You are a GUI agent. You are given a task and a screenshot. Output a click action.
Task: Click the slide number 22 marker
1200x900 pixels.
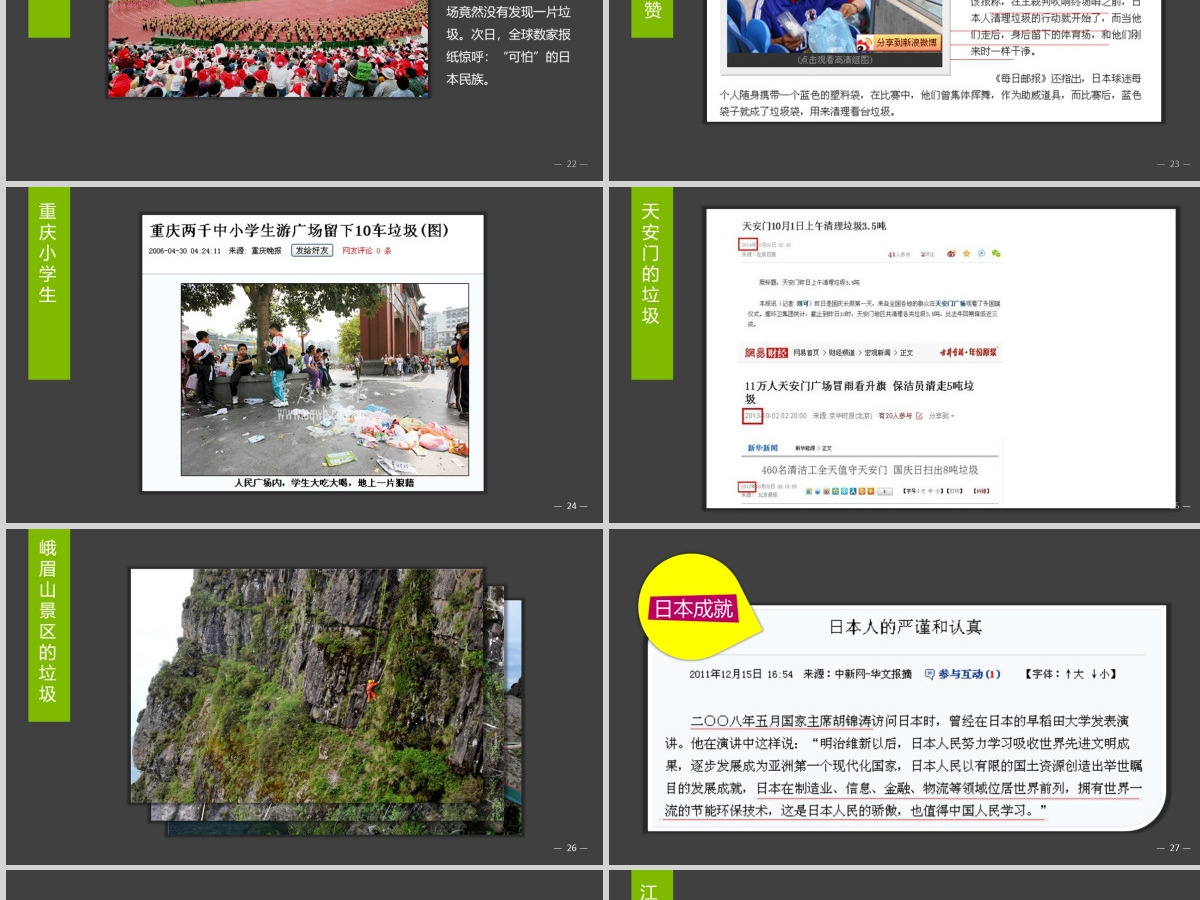571,164
